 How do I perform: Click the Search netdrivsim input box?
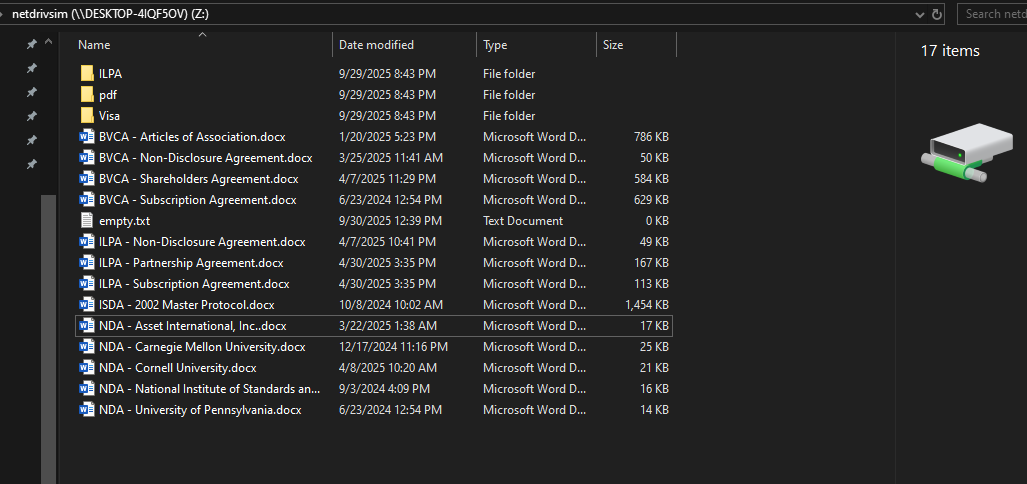click(993, 14)
